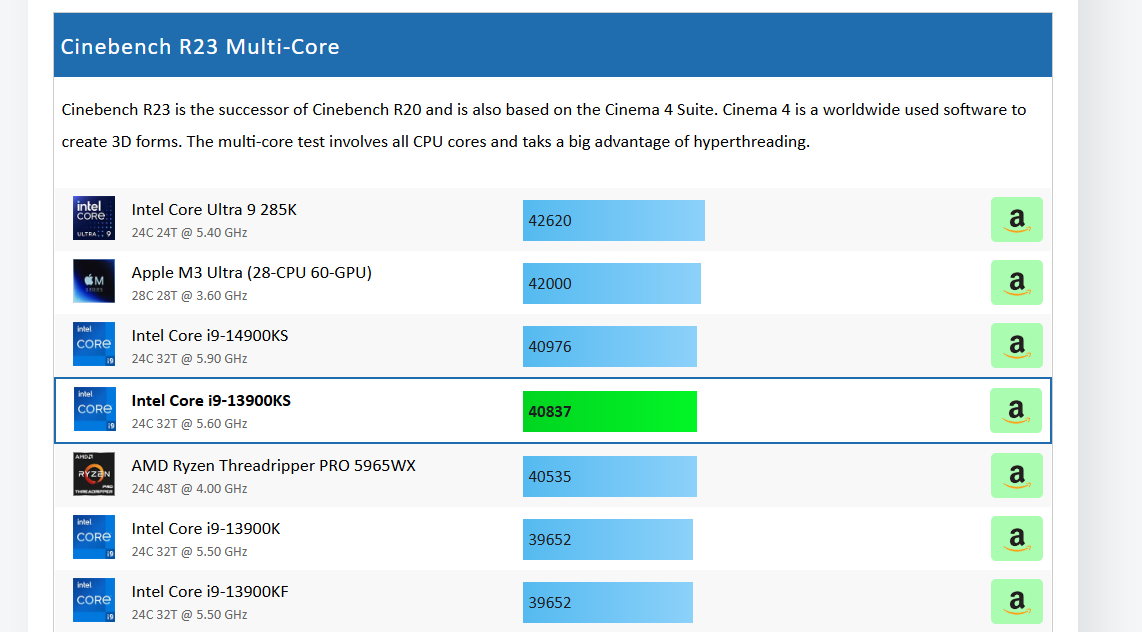Open the Intel Core i9-14900KS link

(210, 336)
